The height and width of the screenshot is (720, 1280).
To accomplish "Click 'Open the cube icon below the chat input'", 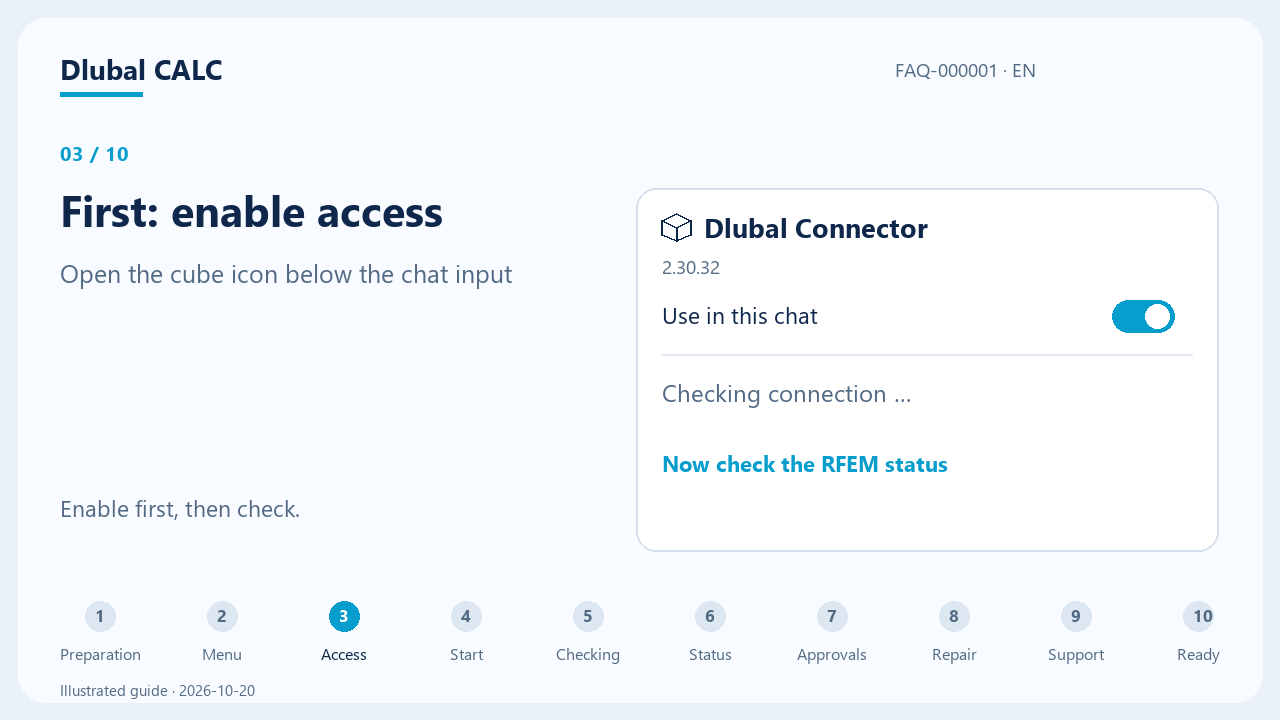I will point(286,275).
